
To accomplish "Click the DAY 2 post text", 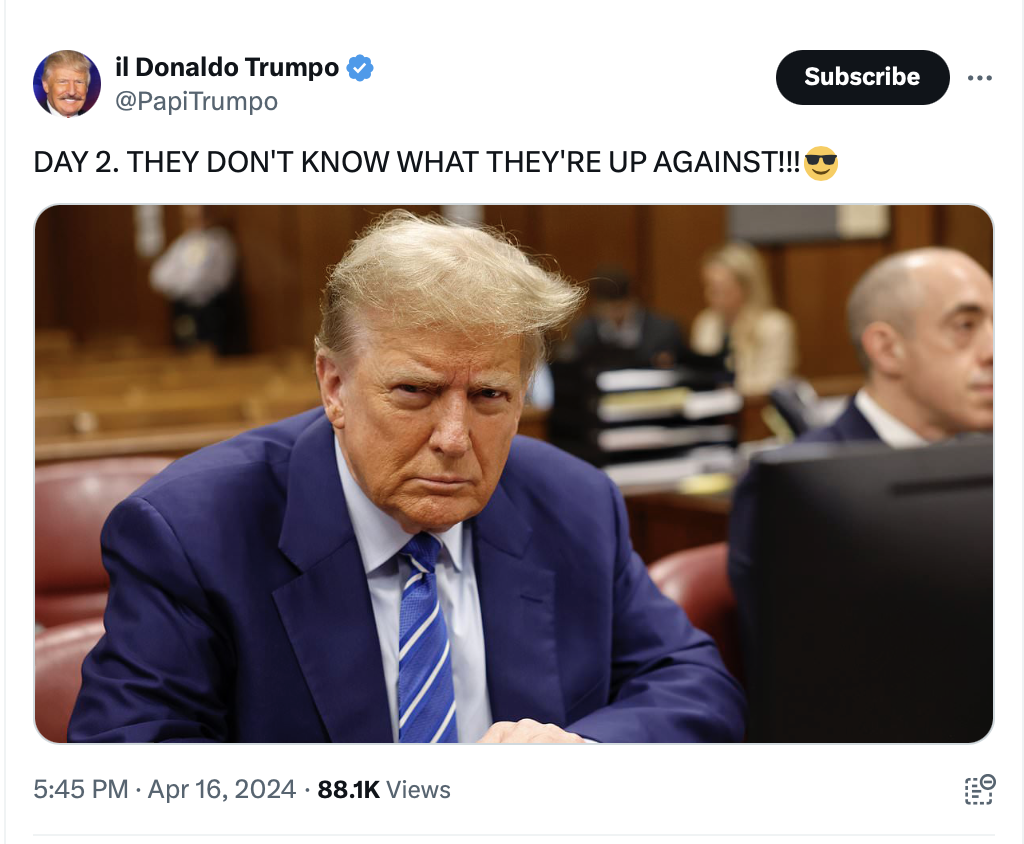I will [x=417, y=162].
